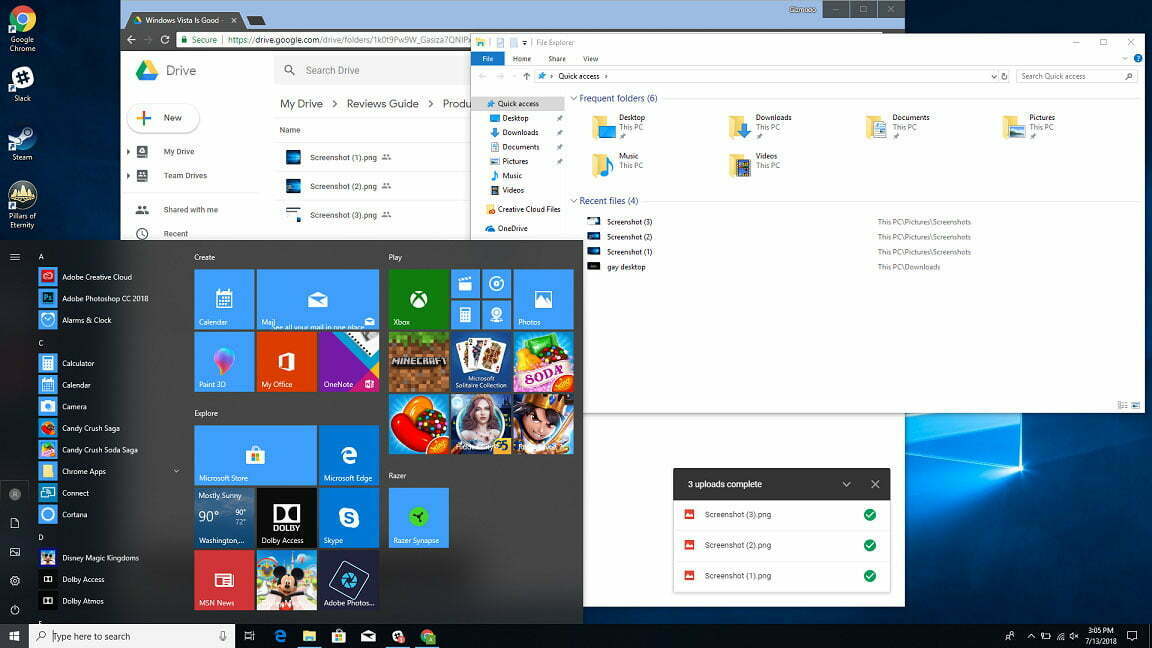Screen dimensions: 1152x648
Task: Click the Search Quick access box
Action: 1076,76
